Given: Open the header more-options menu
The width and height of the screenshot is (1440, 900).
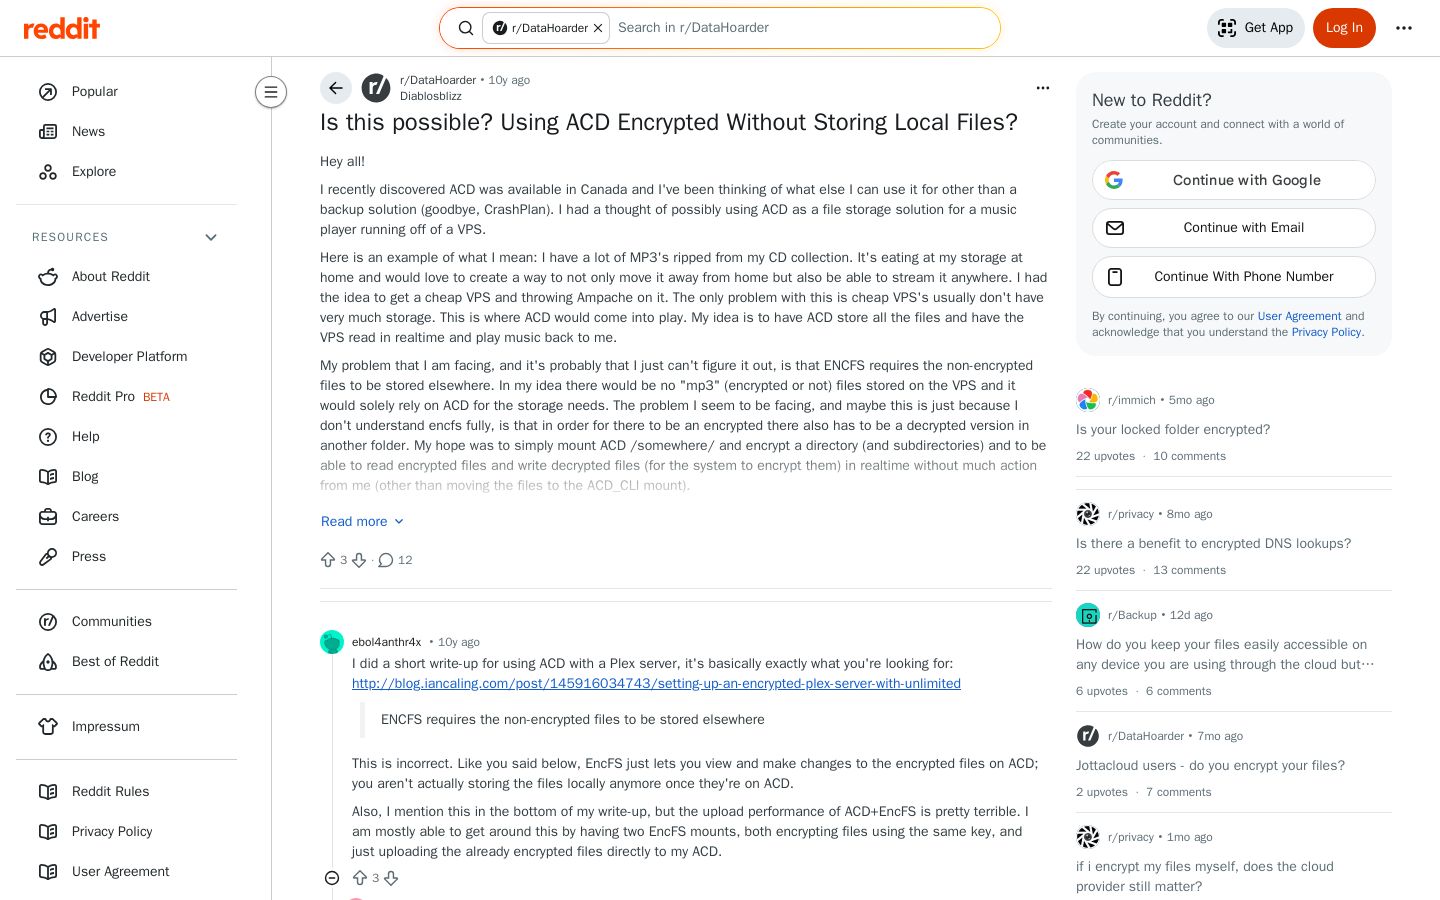Looking at the screenshot, I should point(1404,28).
